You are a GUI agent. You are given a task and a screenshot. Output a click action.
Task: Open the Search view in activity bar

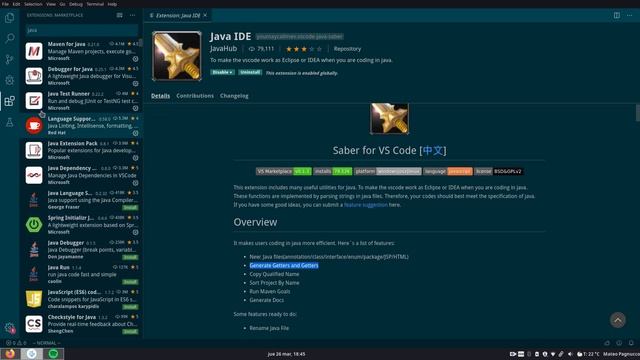(x=9, y=38)
